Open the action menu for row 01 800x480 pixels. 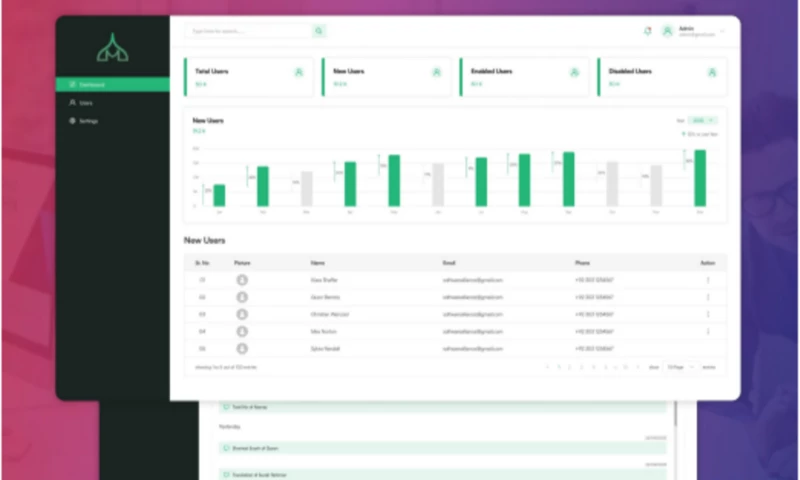coord(708,280)
